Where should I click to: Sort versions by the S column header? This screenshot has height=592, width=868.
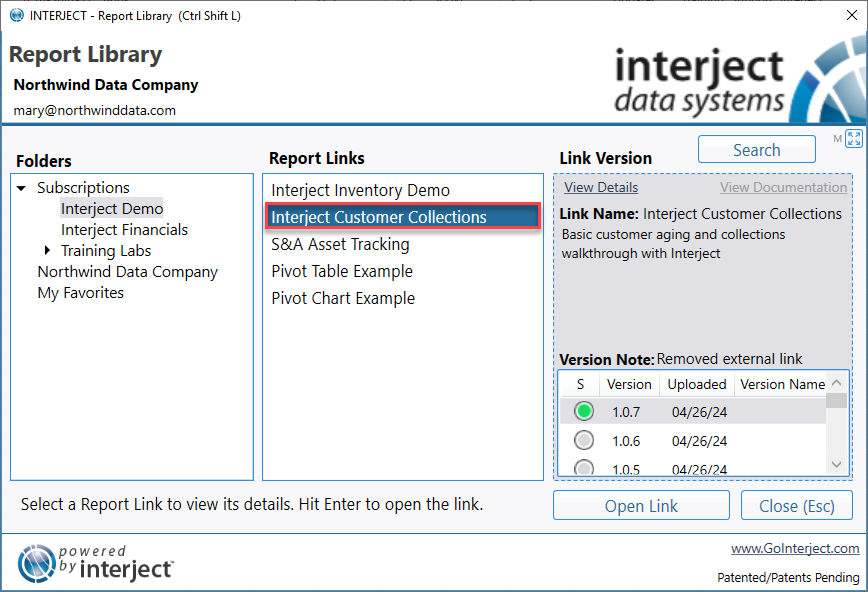pyautogui.click(x=580, y=384)
